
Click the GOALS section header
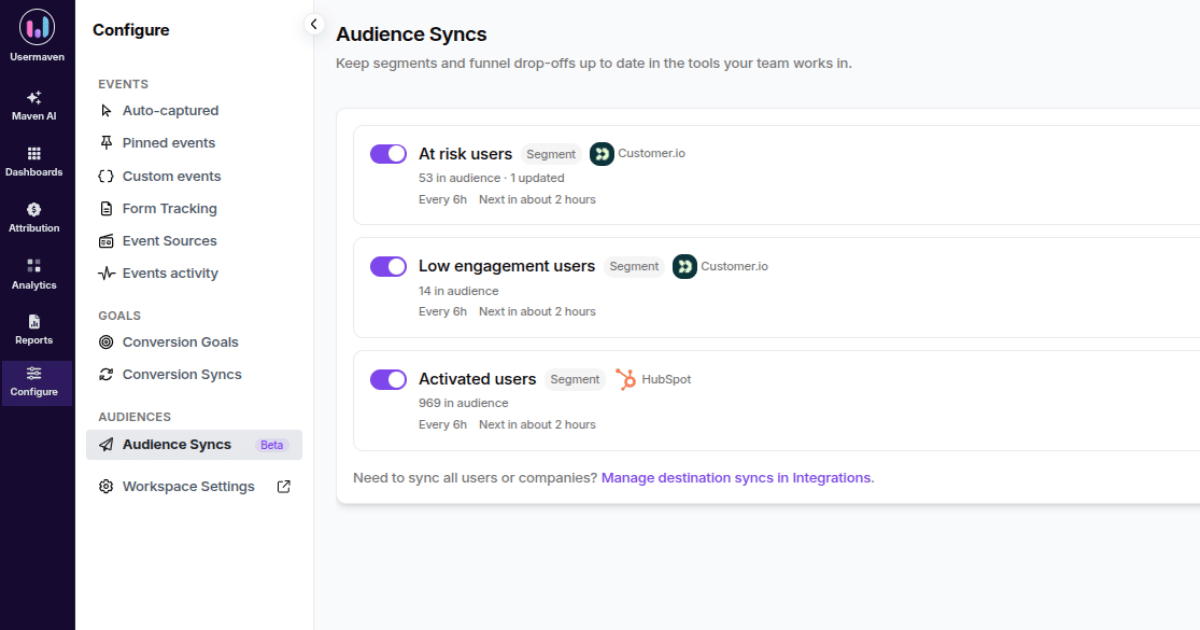pyautogui.click(x=119, y=315)
